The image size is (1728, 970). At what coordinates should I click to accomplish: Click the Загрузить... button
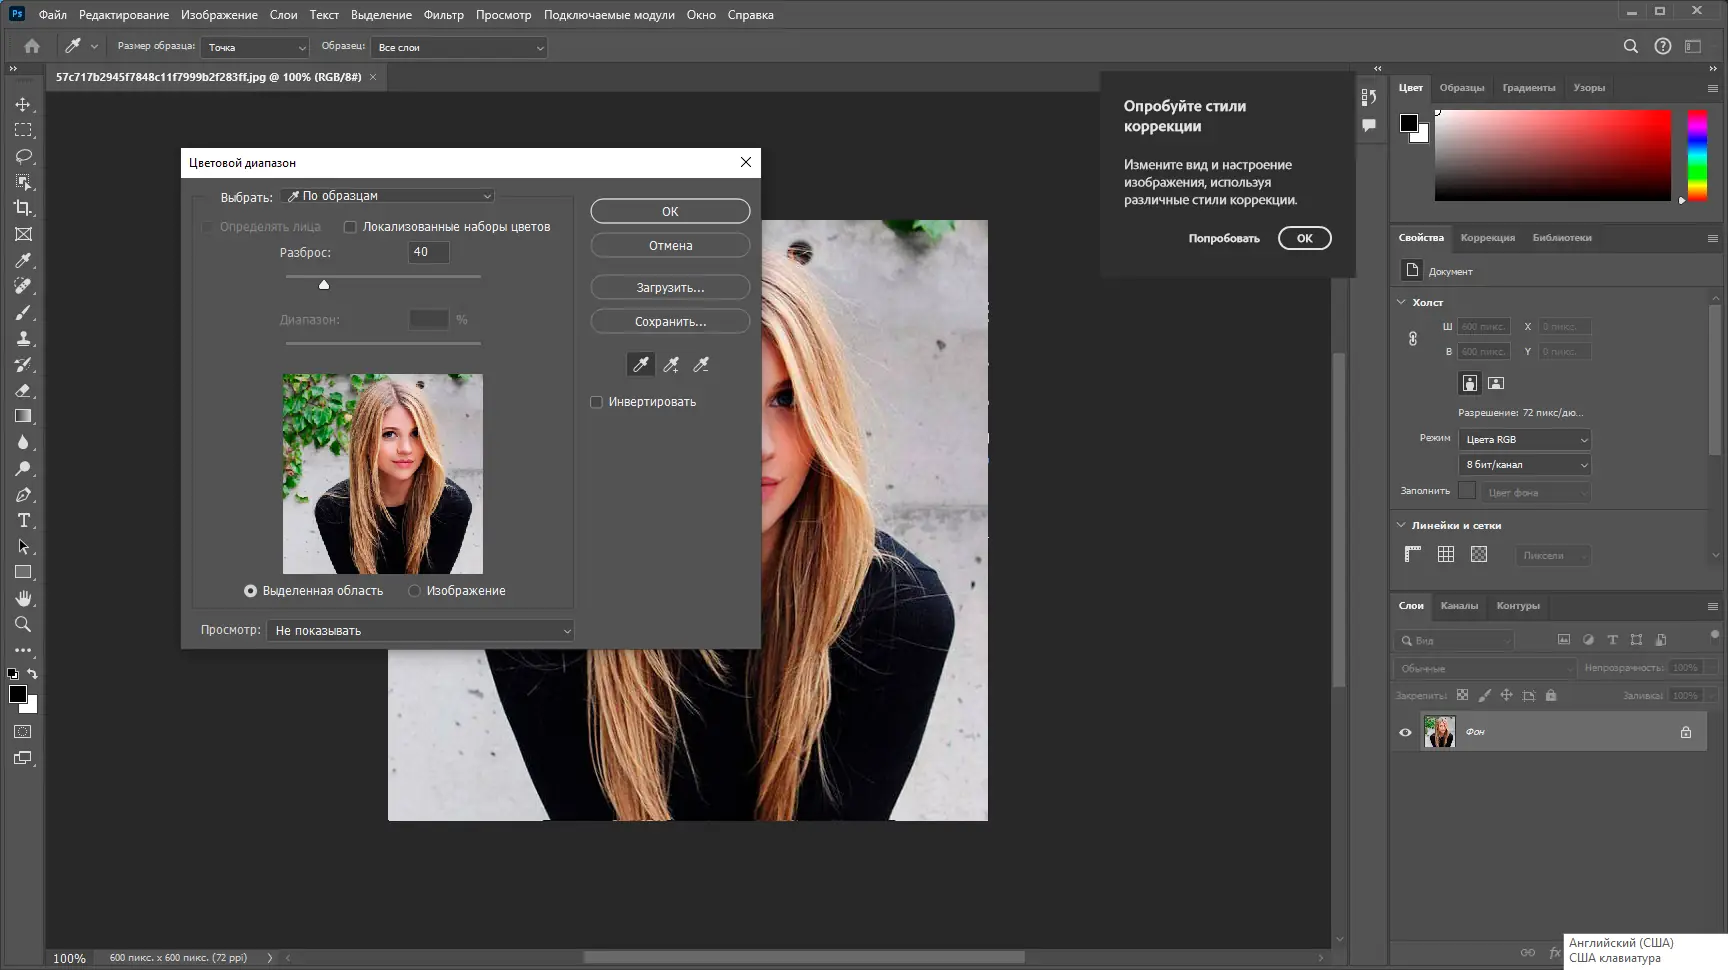pos(670,288)
